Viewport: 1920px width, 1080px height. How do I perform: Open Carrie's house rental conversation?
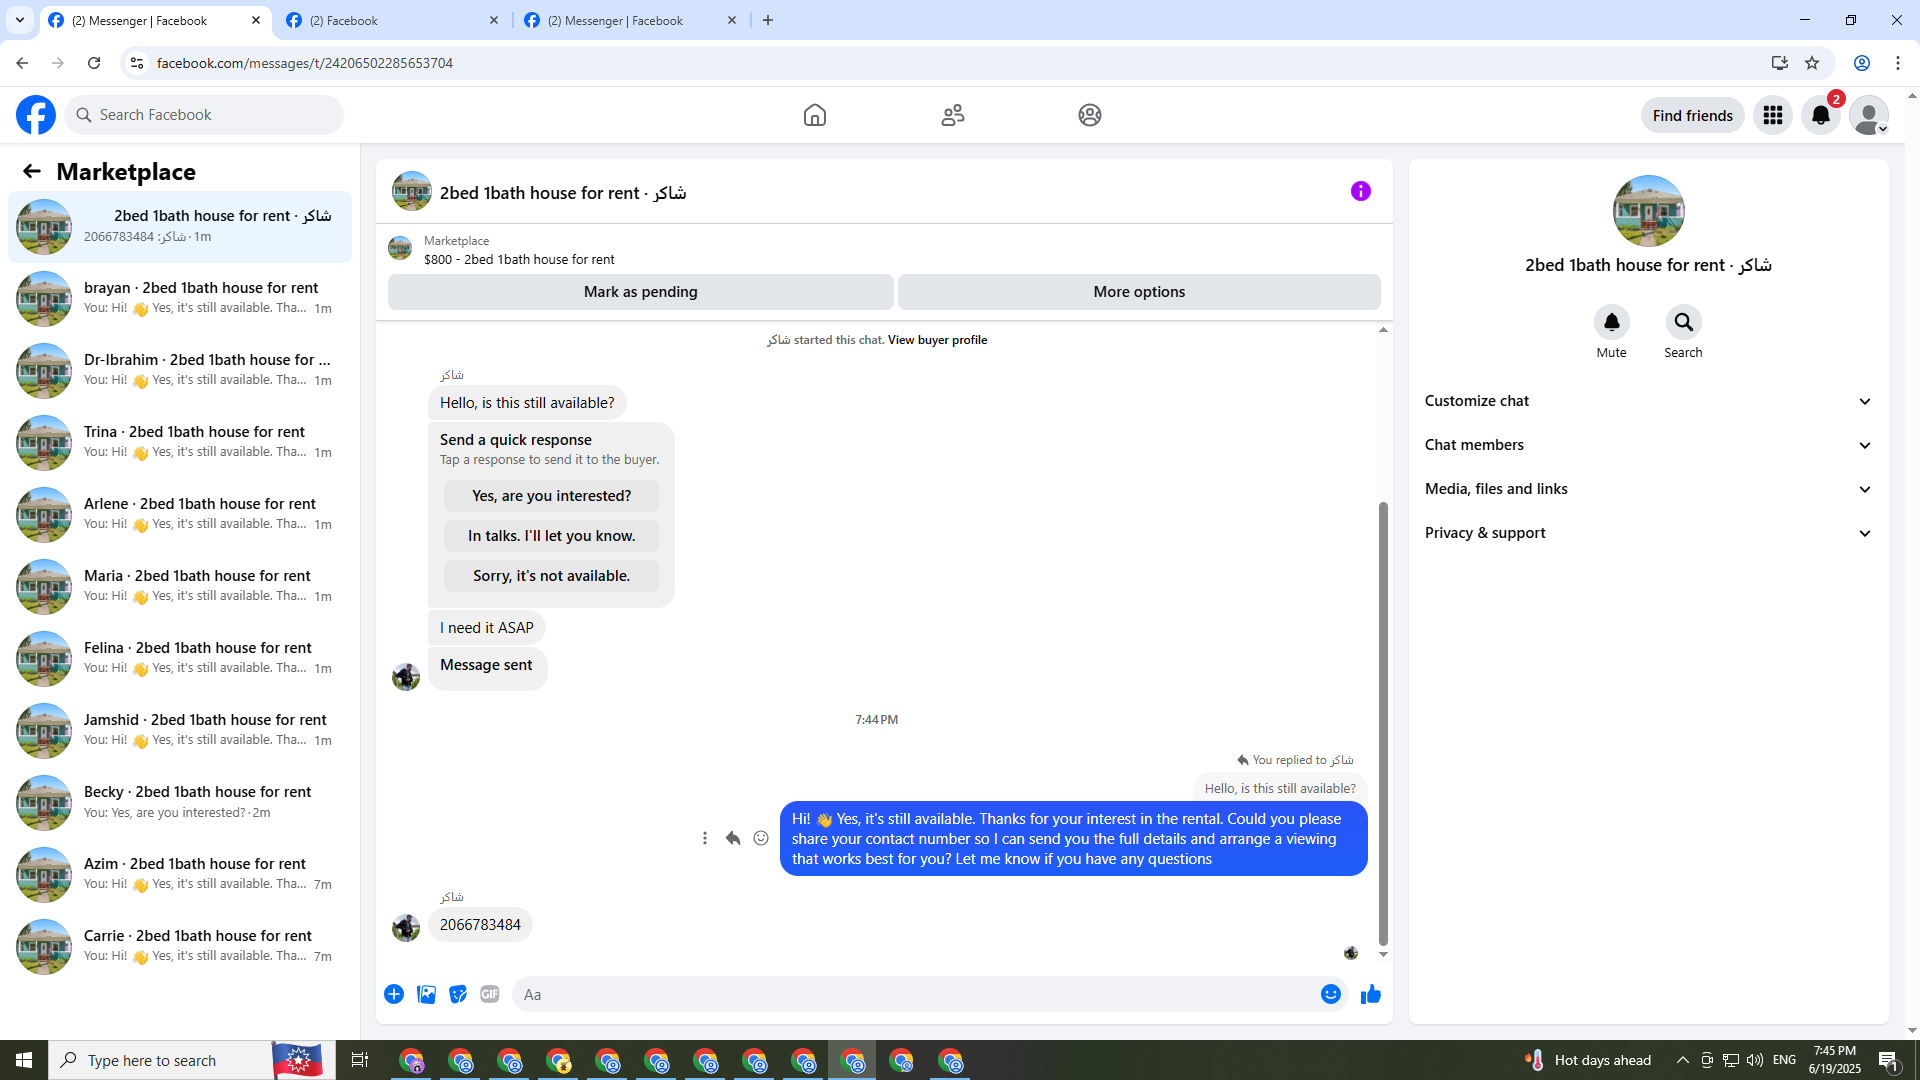point(180,946)
